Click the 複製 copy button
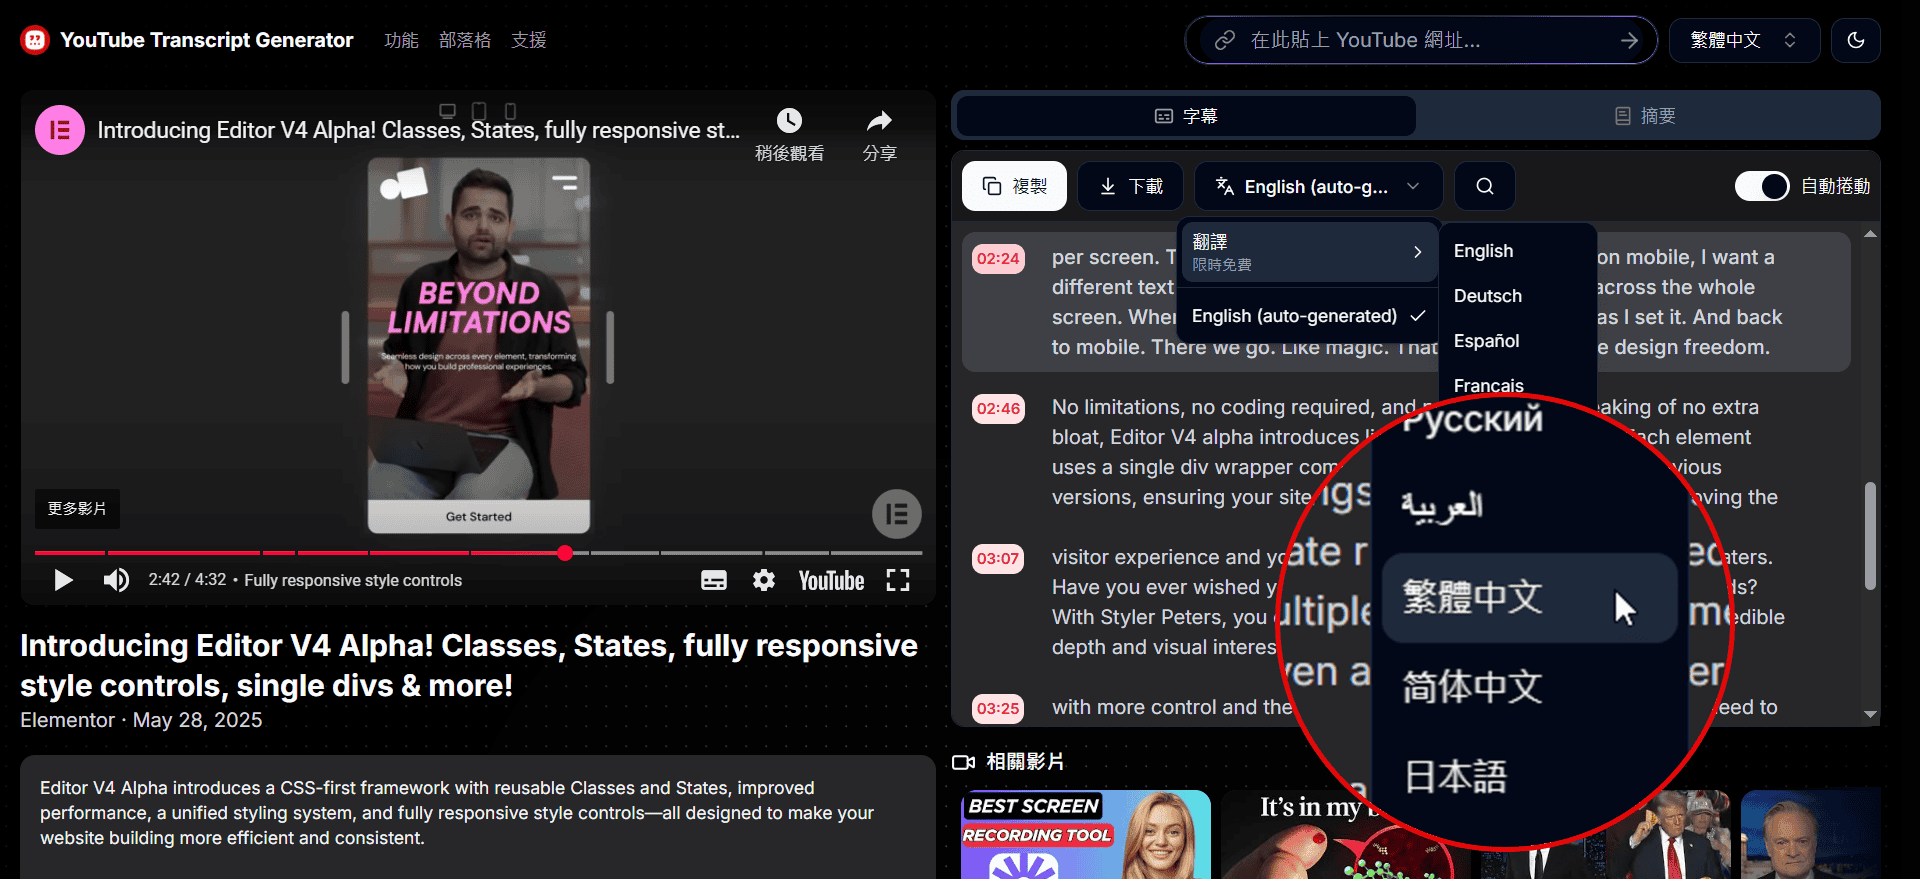This screenshot has width=1920, height=879. coord(1014,187)
